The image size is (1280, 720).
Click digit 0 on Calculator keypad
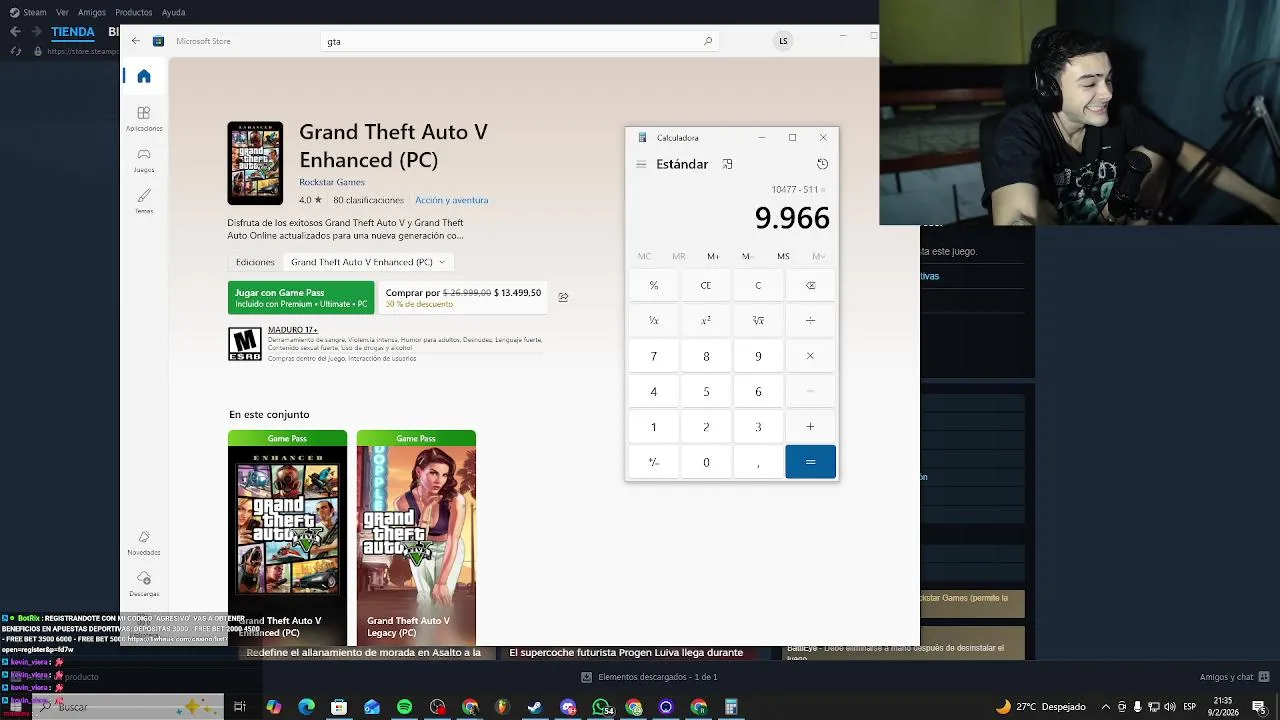click(706, 462)
